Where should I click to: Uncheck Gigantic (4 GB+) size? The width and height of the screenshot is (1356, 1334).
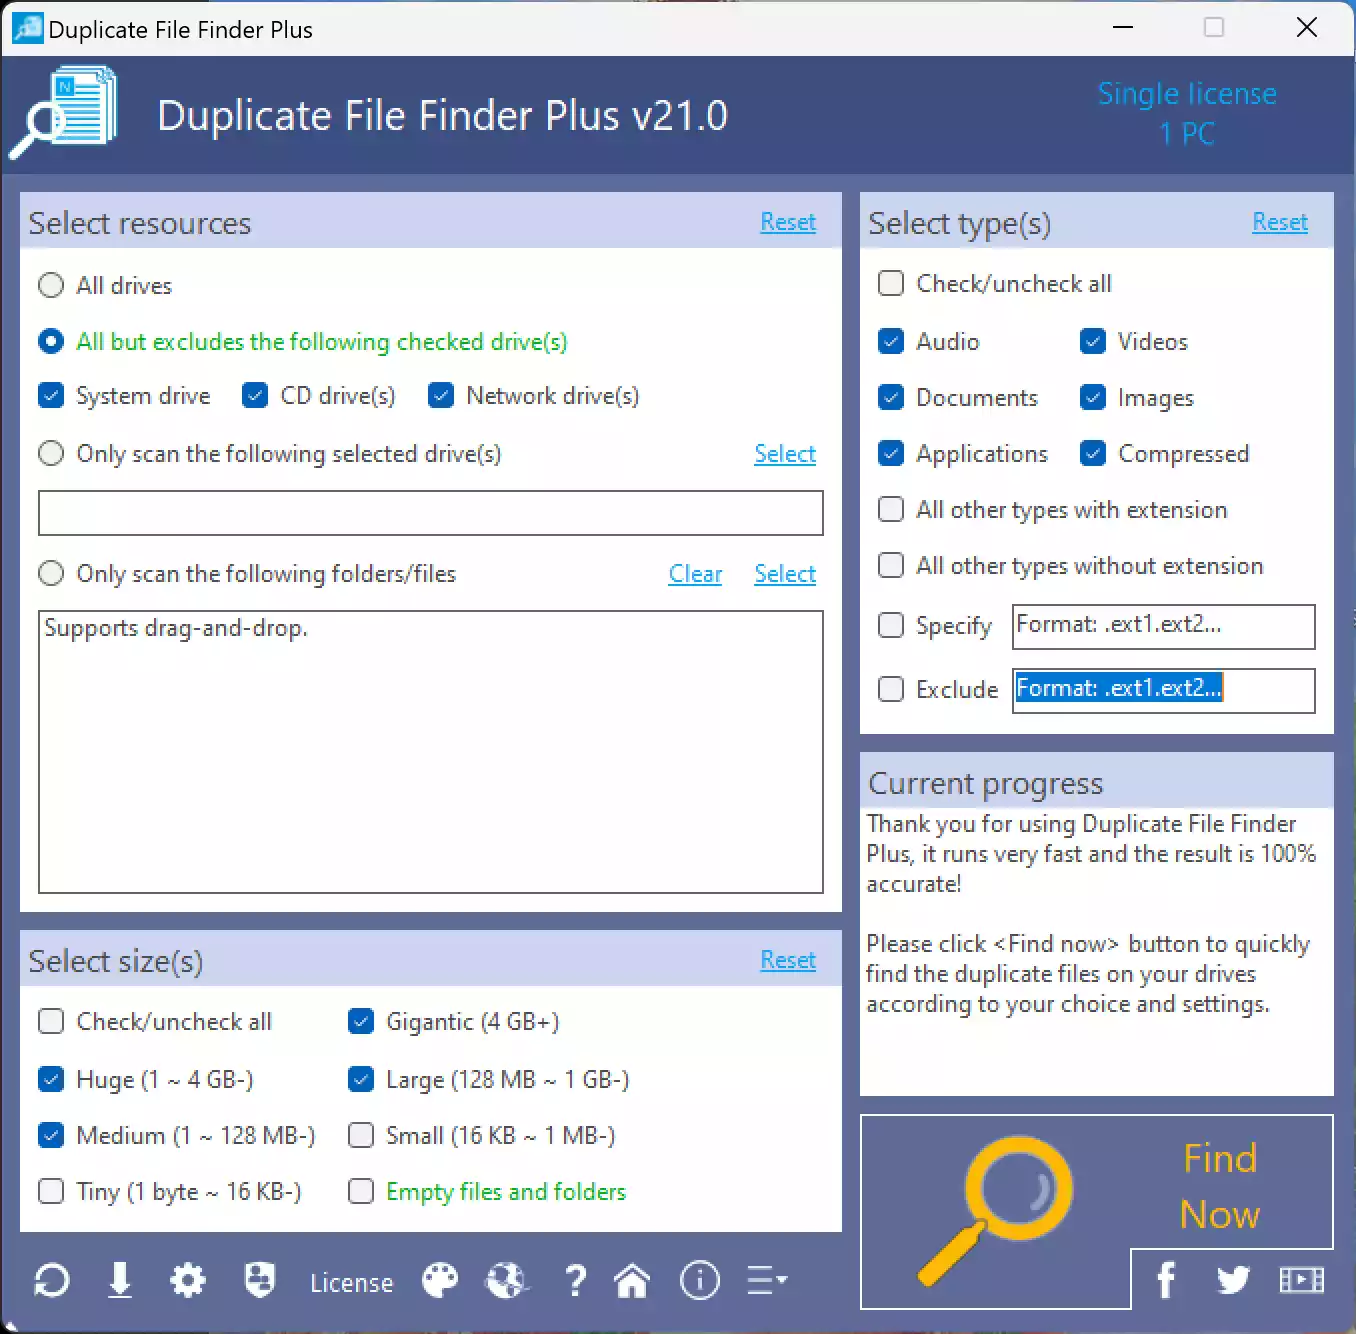(x=361, y=1022)
